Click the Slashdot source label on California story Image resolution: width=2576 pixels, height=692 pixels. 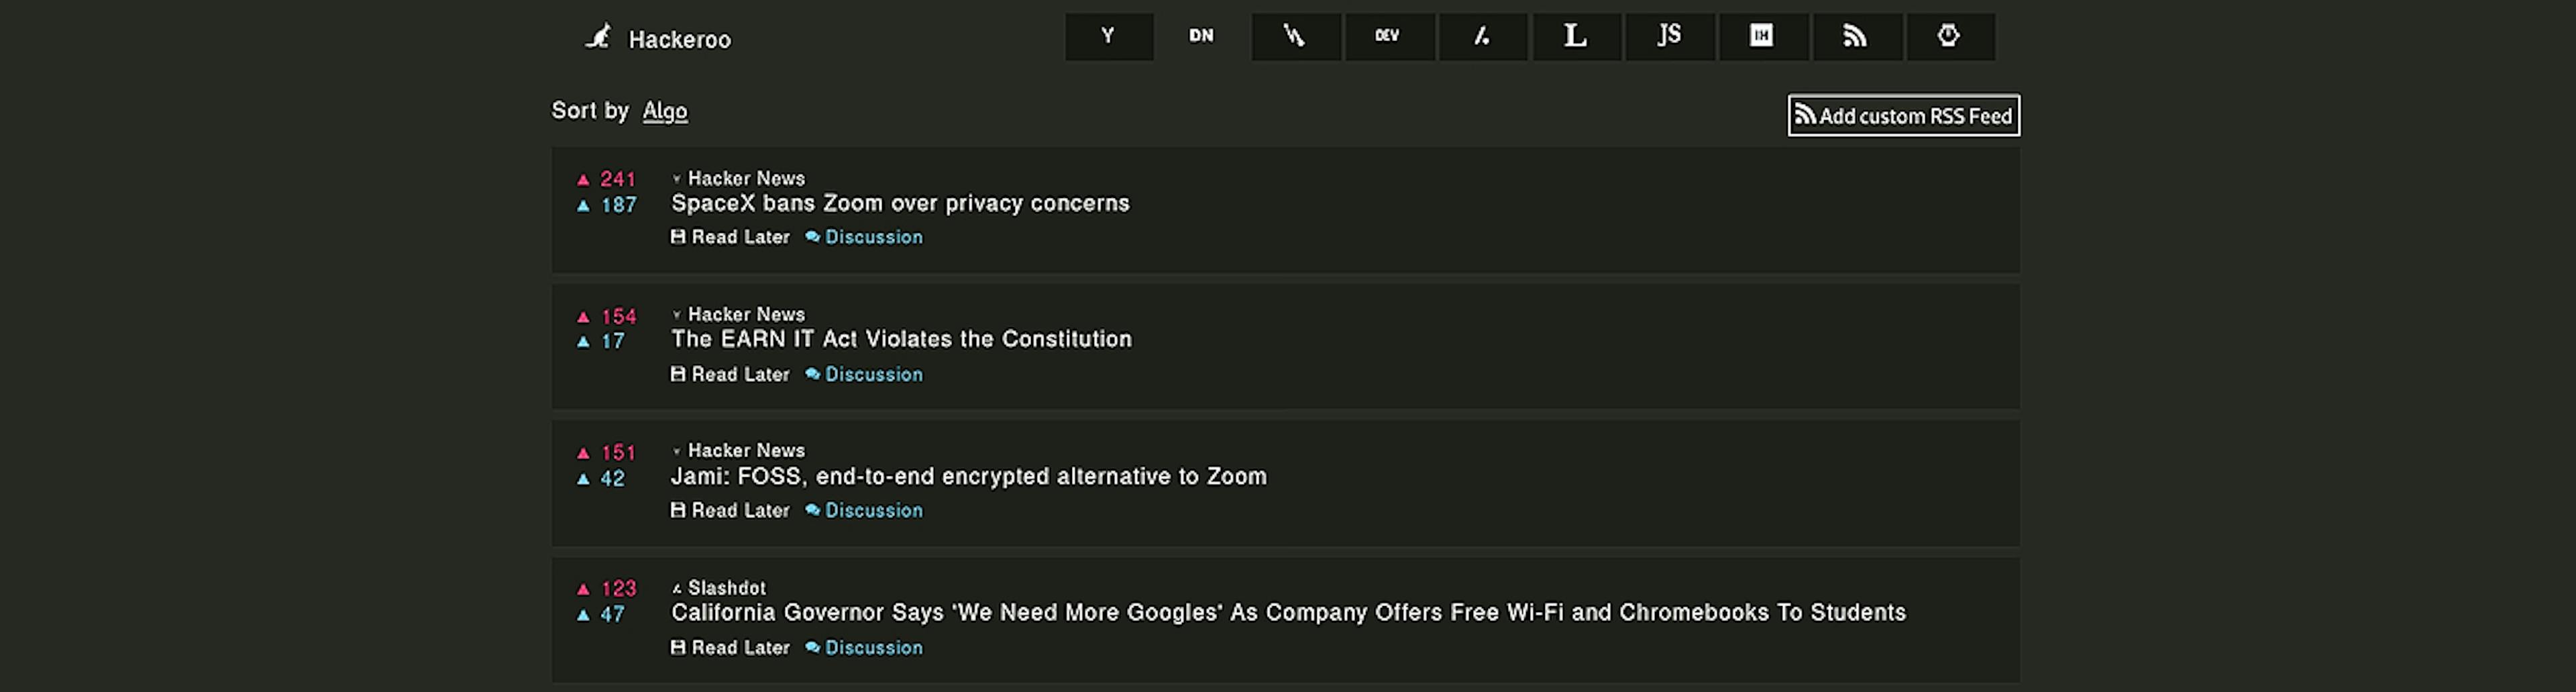[x=726, y=588]
